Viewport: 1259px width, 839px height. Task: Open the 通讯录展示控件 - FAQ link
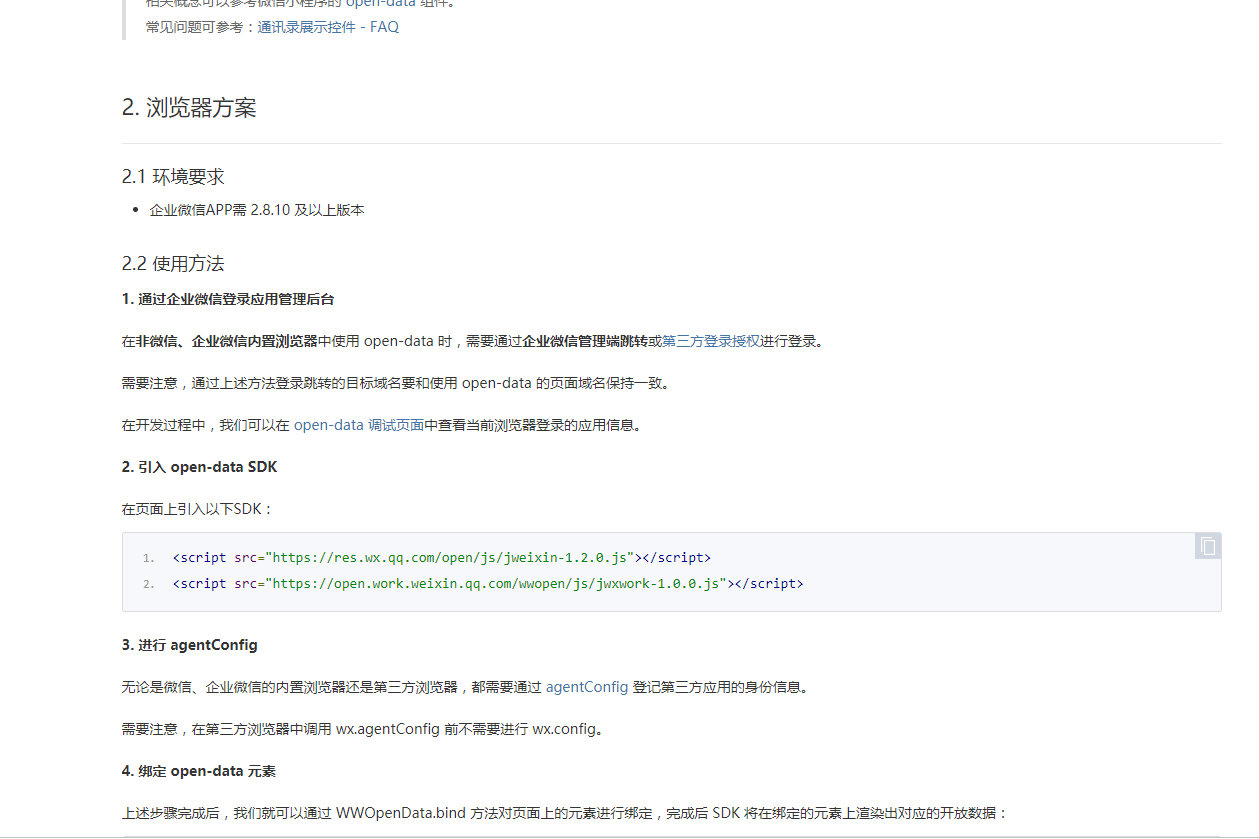click(x=328, y=27)
